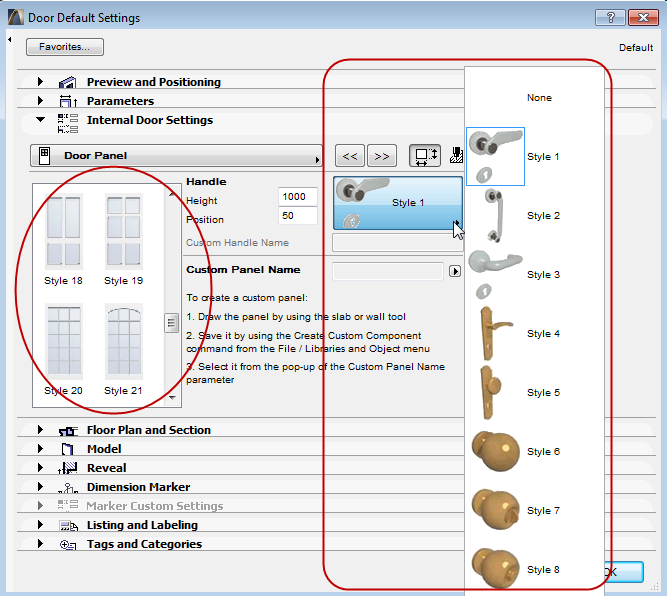Screen dimensions: 667x596
Task: Choose white lever handle Style 3
Action: (x=534, y=274)
